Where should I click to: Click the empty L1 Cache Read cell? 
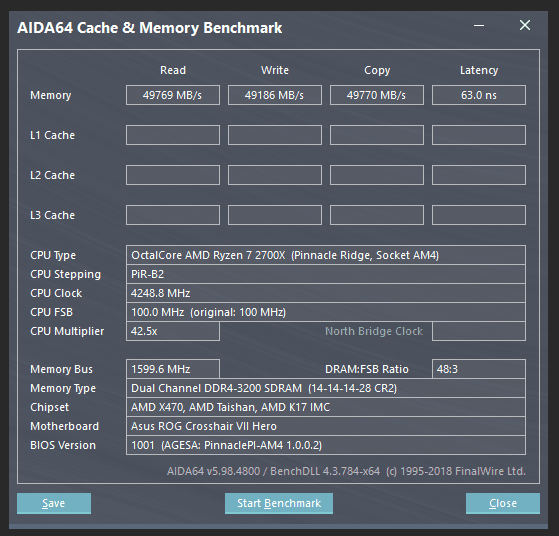tap(173, 135)
